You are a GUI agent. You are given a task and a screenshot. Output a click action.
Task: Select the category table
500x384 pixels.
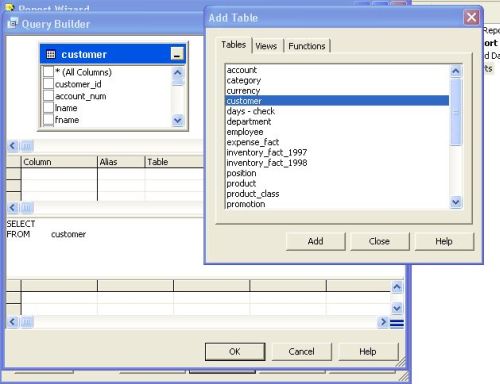click(337, 80)
